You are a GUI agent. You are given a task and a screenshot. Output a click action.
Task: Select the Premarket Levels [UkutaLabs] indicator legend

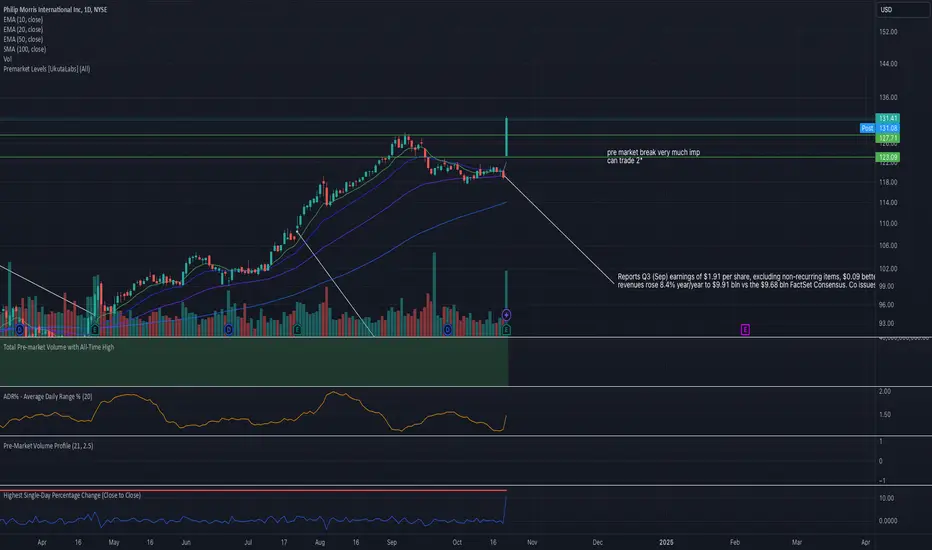click(46, 69)
